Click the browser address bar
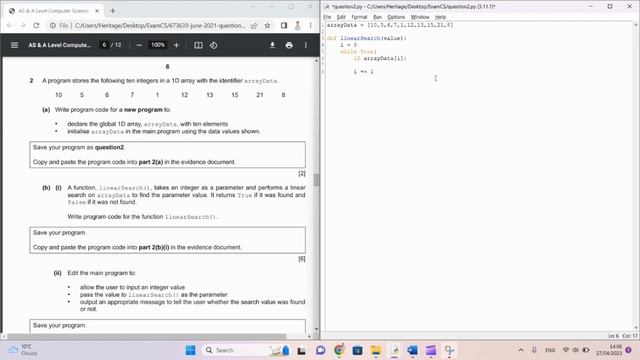 [160, 25]
